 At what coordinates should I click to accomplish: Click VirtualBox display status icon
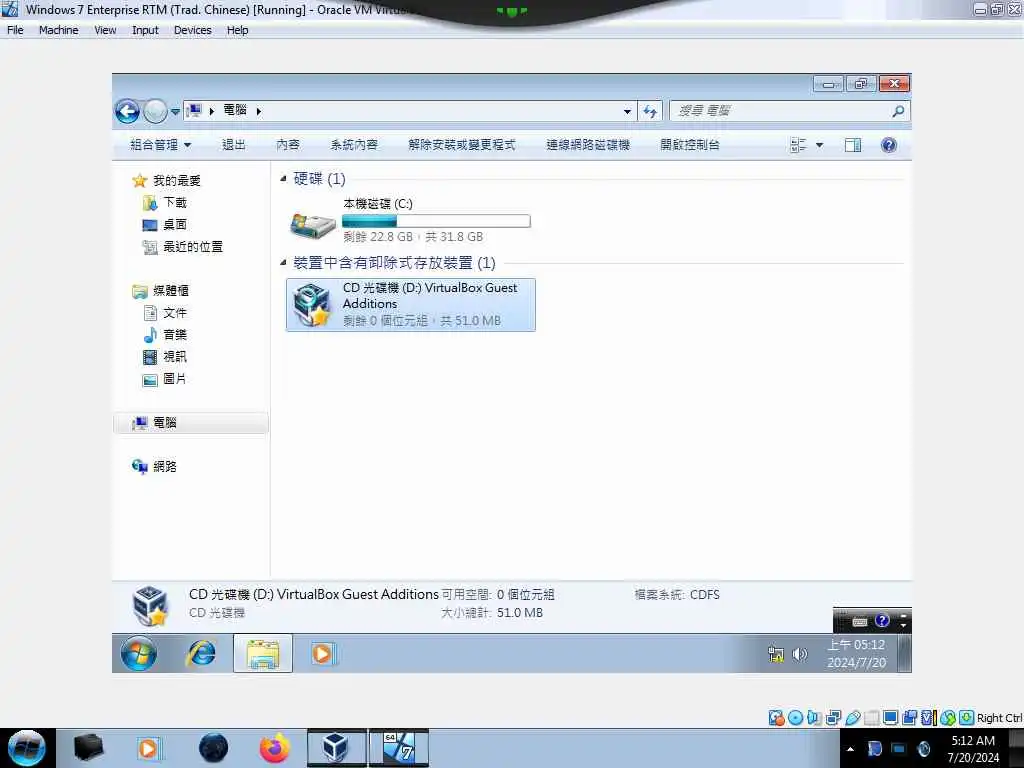pyautogui.click(x=890, y=718)
